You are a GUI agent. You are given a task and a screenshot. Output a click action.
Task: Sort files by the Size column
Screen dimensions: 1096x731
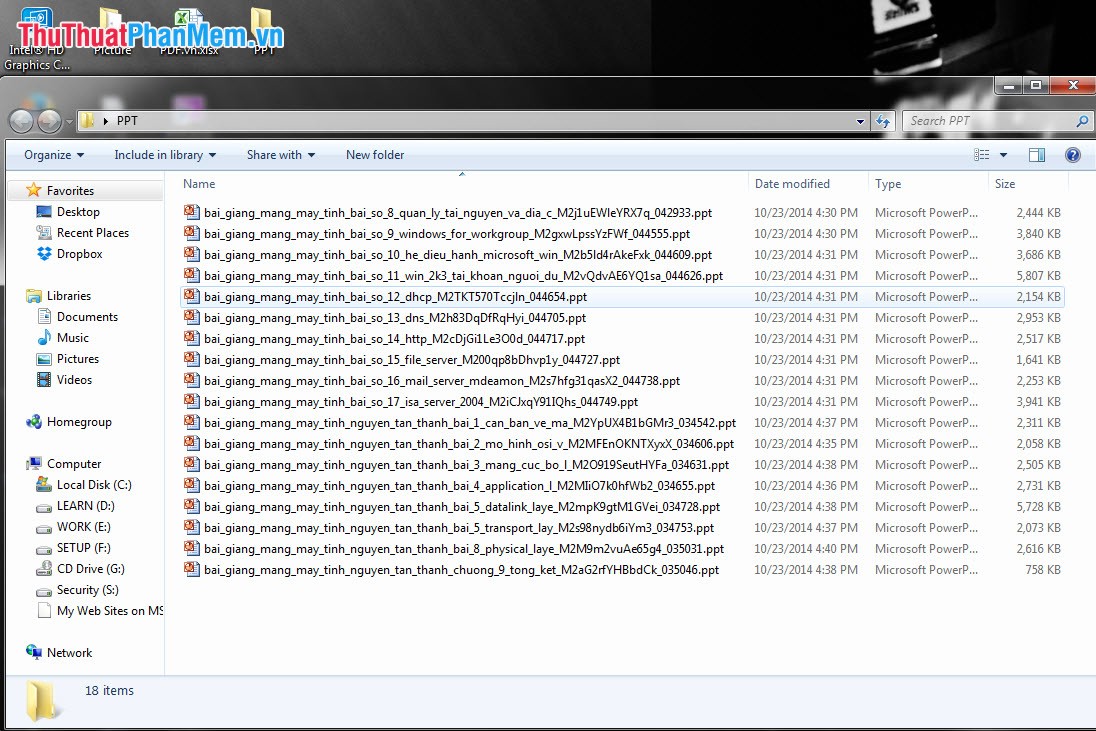click(1004, 183)
